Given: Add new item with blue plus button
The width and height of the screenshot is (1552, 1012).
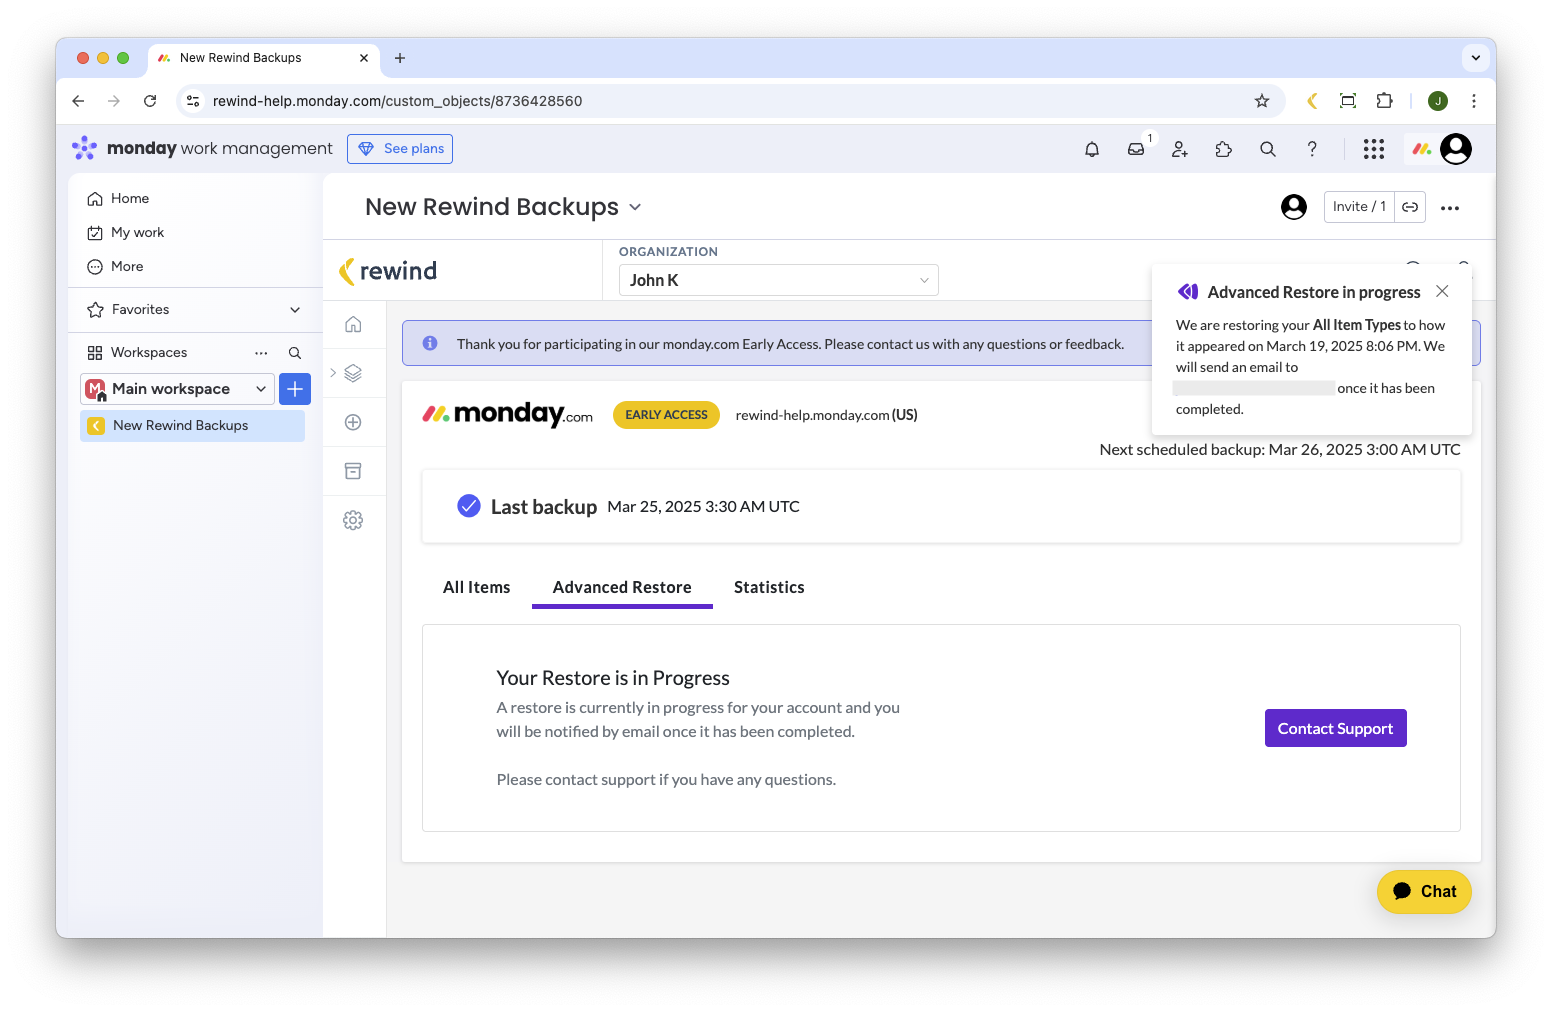Looking at the screenshot, I should coord(295,389).
